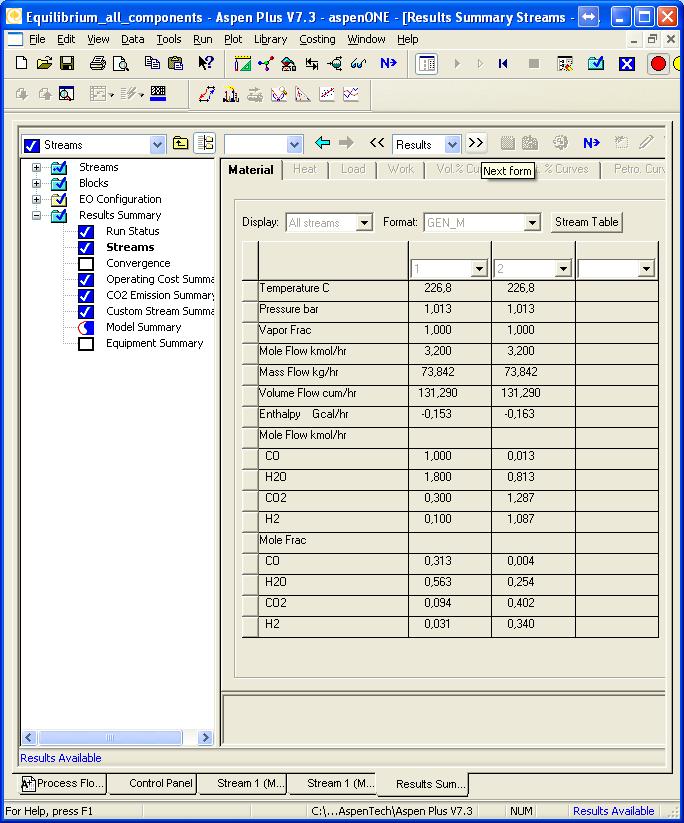The width and height of the screenshot is (684, 823).
Task: Open the empty third stream column dropdown
Action: tap(646, 269)
